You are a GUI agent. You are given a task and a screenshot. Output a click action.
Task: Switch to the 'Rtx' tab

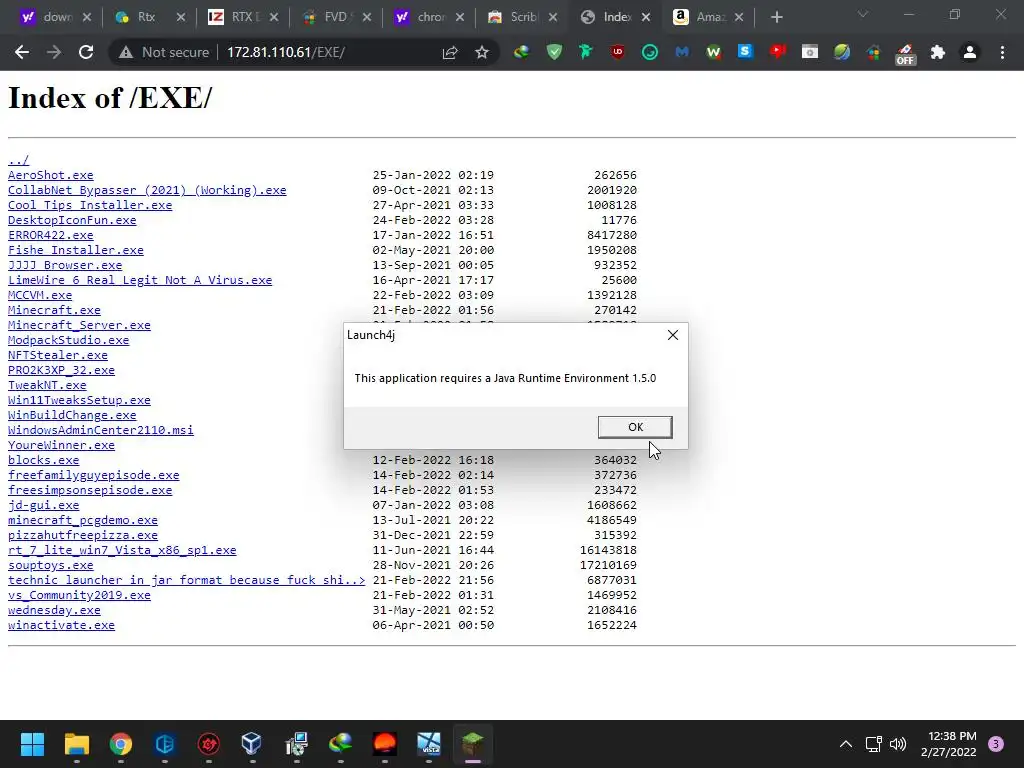coord(149,17)
